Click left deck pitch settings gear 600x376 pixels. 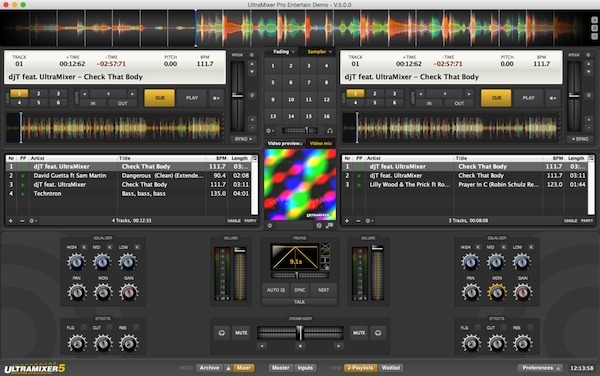pyautogui.click(x=252, y=55)
